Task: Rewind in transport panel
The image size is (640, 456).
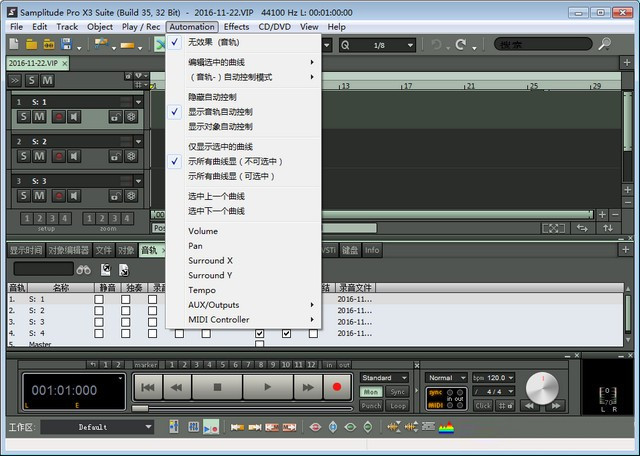Action: (x=176, y=387)
